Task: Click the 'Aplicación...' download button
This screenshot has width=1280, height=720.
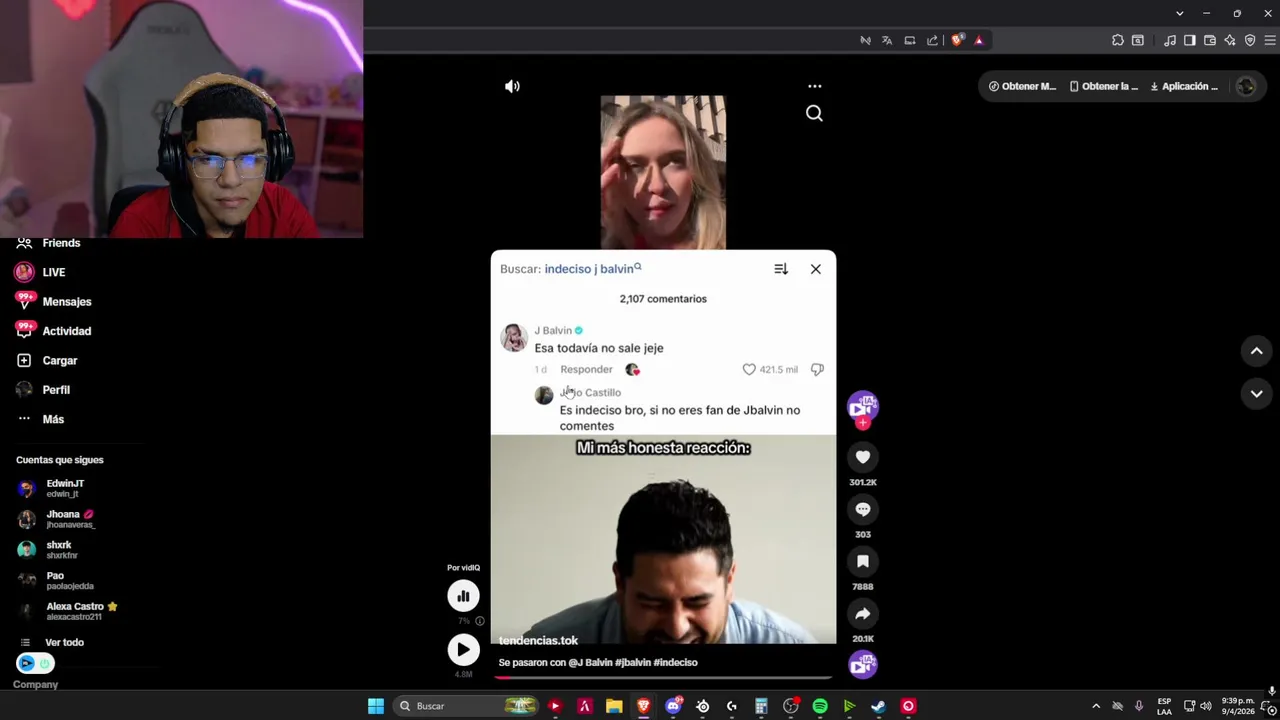Action: [x=1185, y=86]
